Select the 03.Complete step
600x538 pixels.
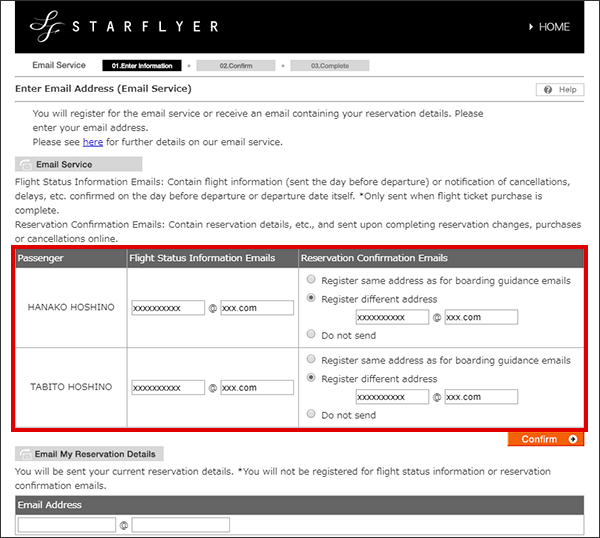click(329, 66)
